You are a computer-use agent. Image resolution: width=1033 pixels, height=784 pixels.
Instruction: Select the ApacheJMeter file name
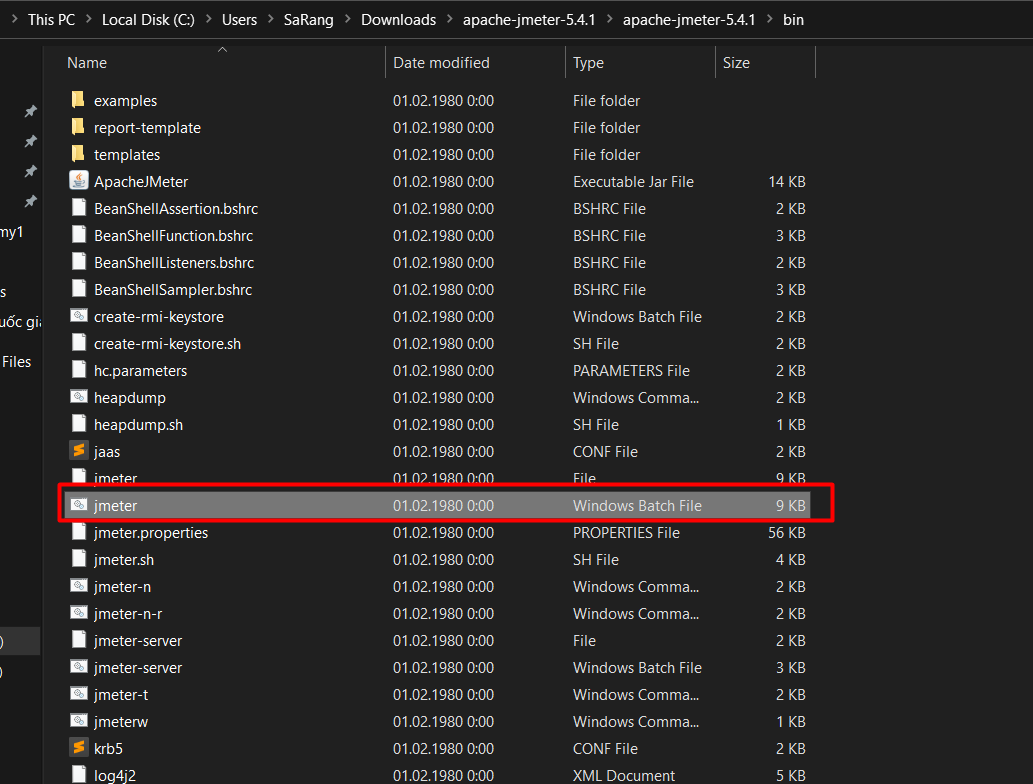tap(141, 182)
